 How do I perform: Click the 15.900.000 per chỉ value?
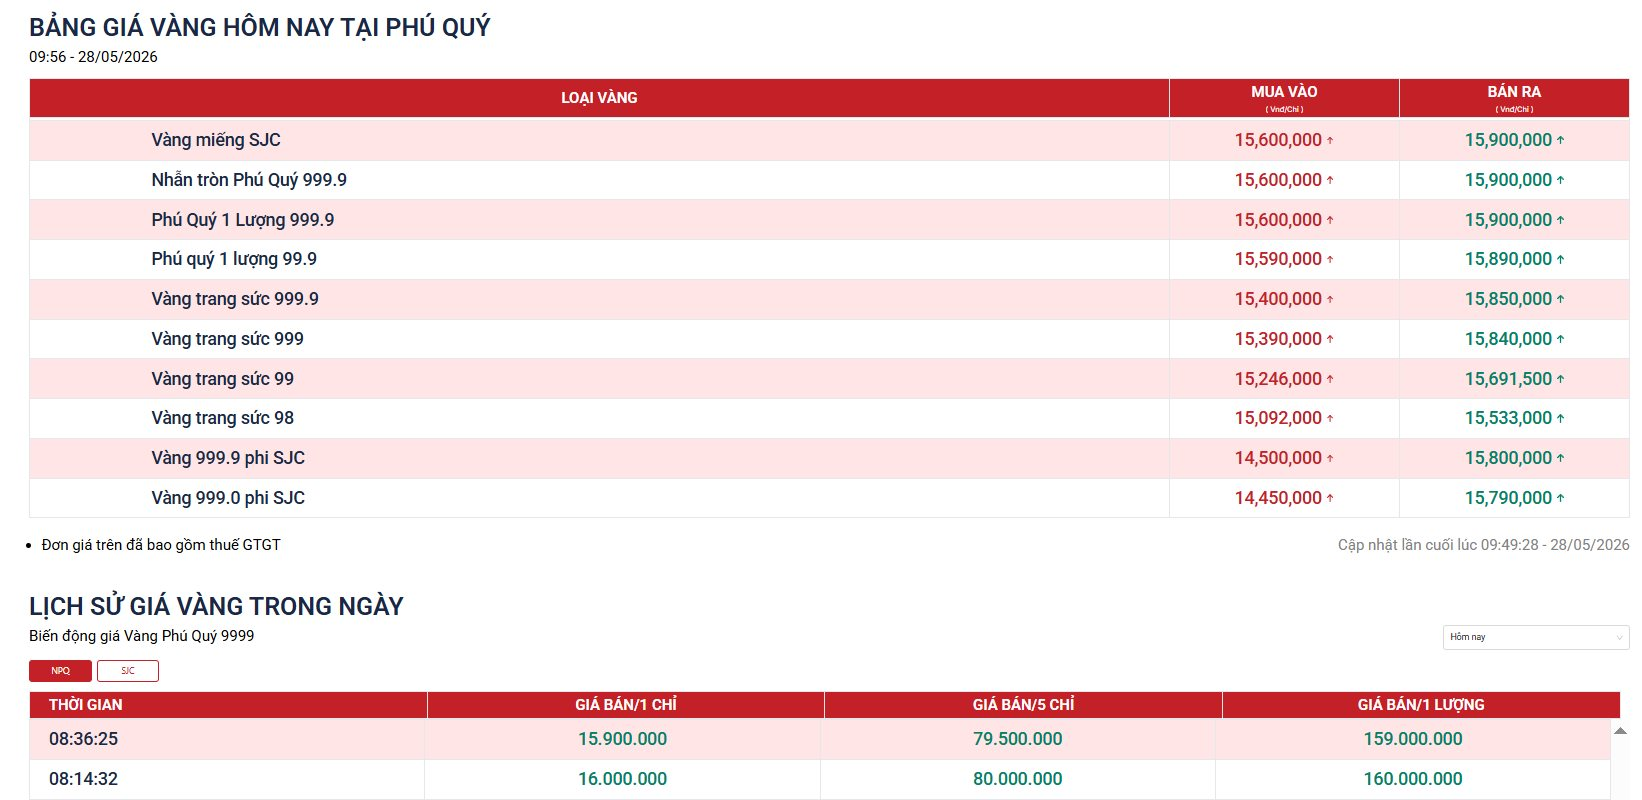pyautogui.click(x=622, y=739)
